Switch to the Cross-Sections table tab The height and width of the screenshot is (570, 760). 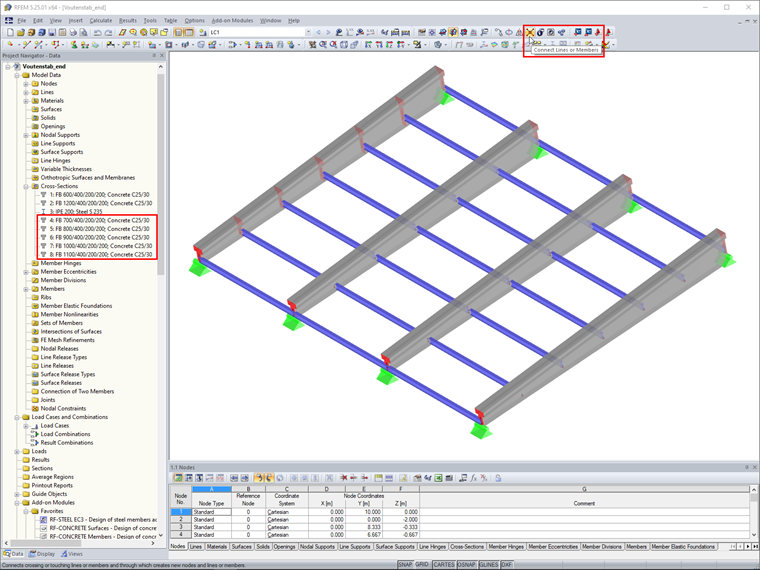[467, 547]
